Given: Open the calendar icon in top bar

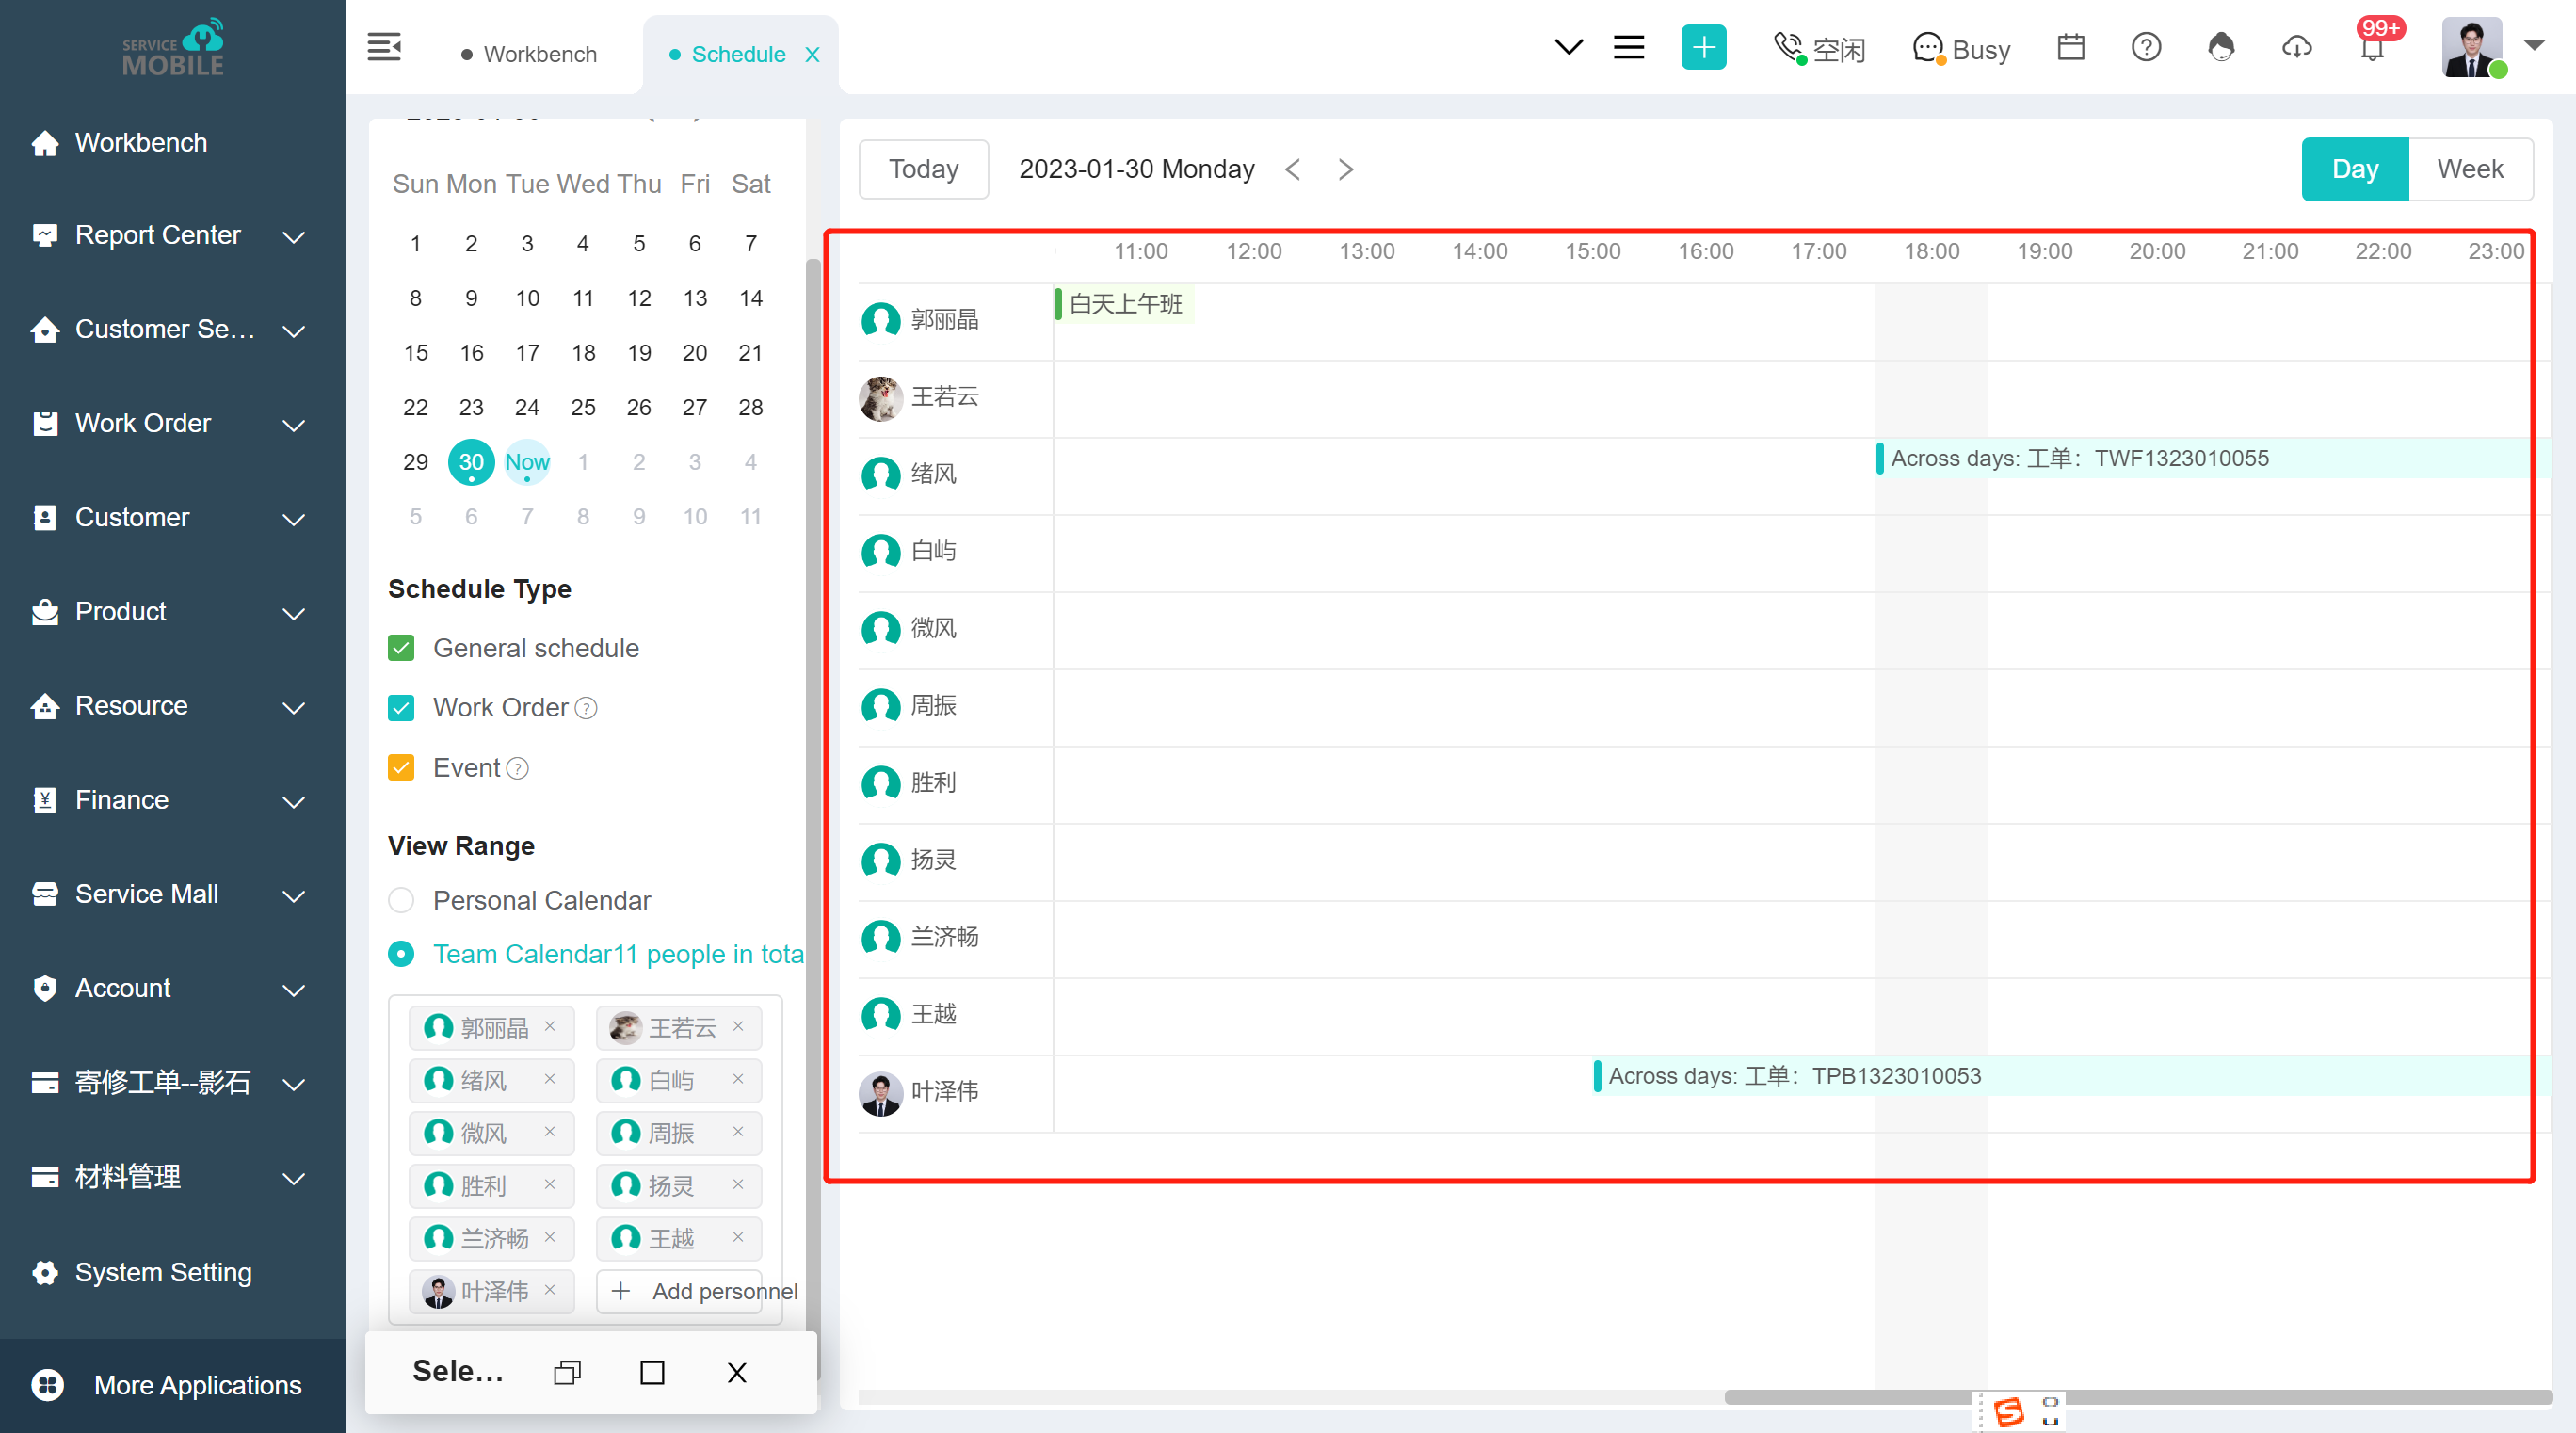Looking at the screenshot, I should click(x=2070, y=47).
